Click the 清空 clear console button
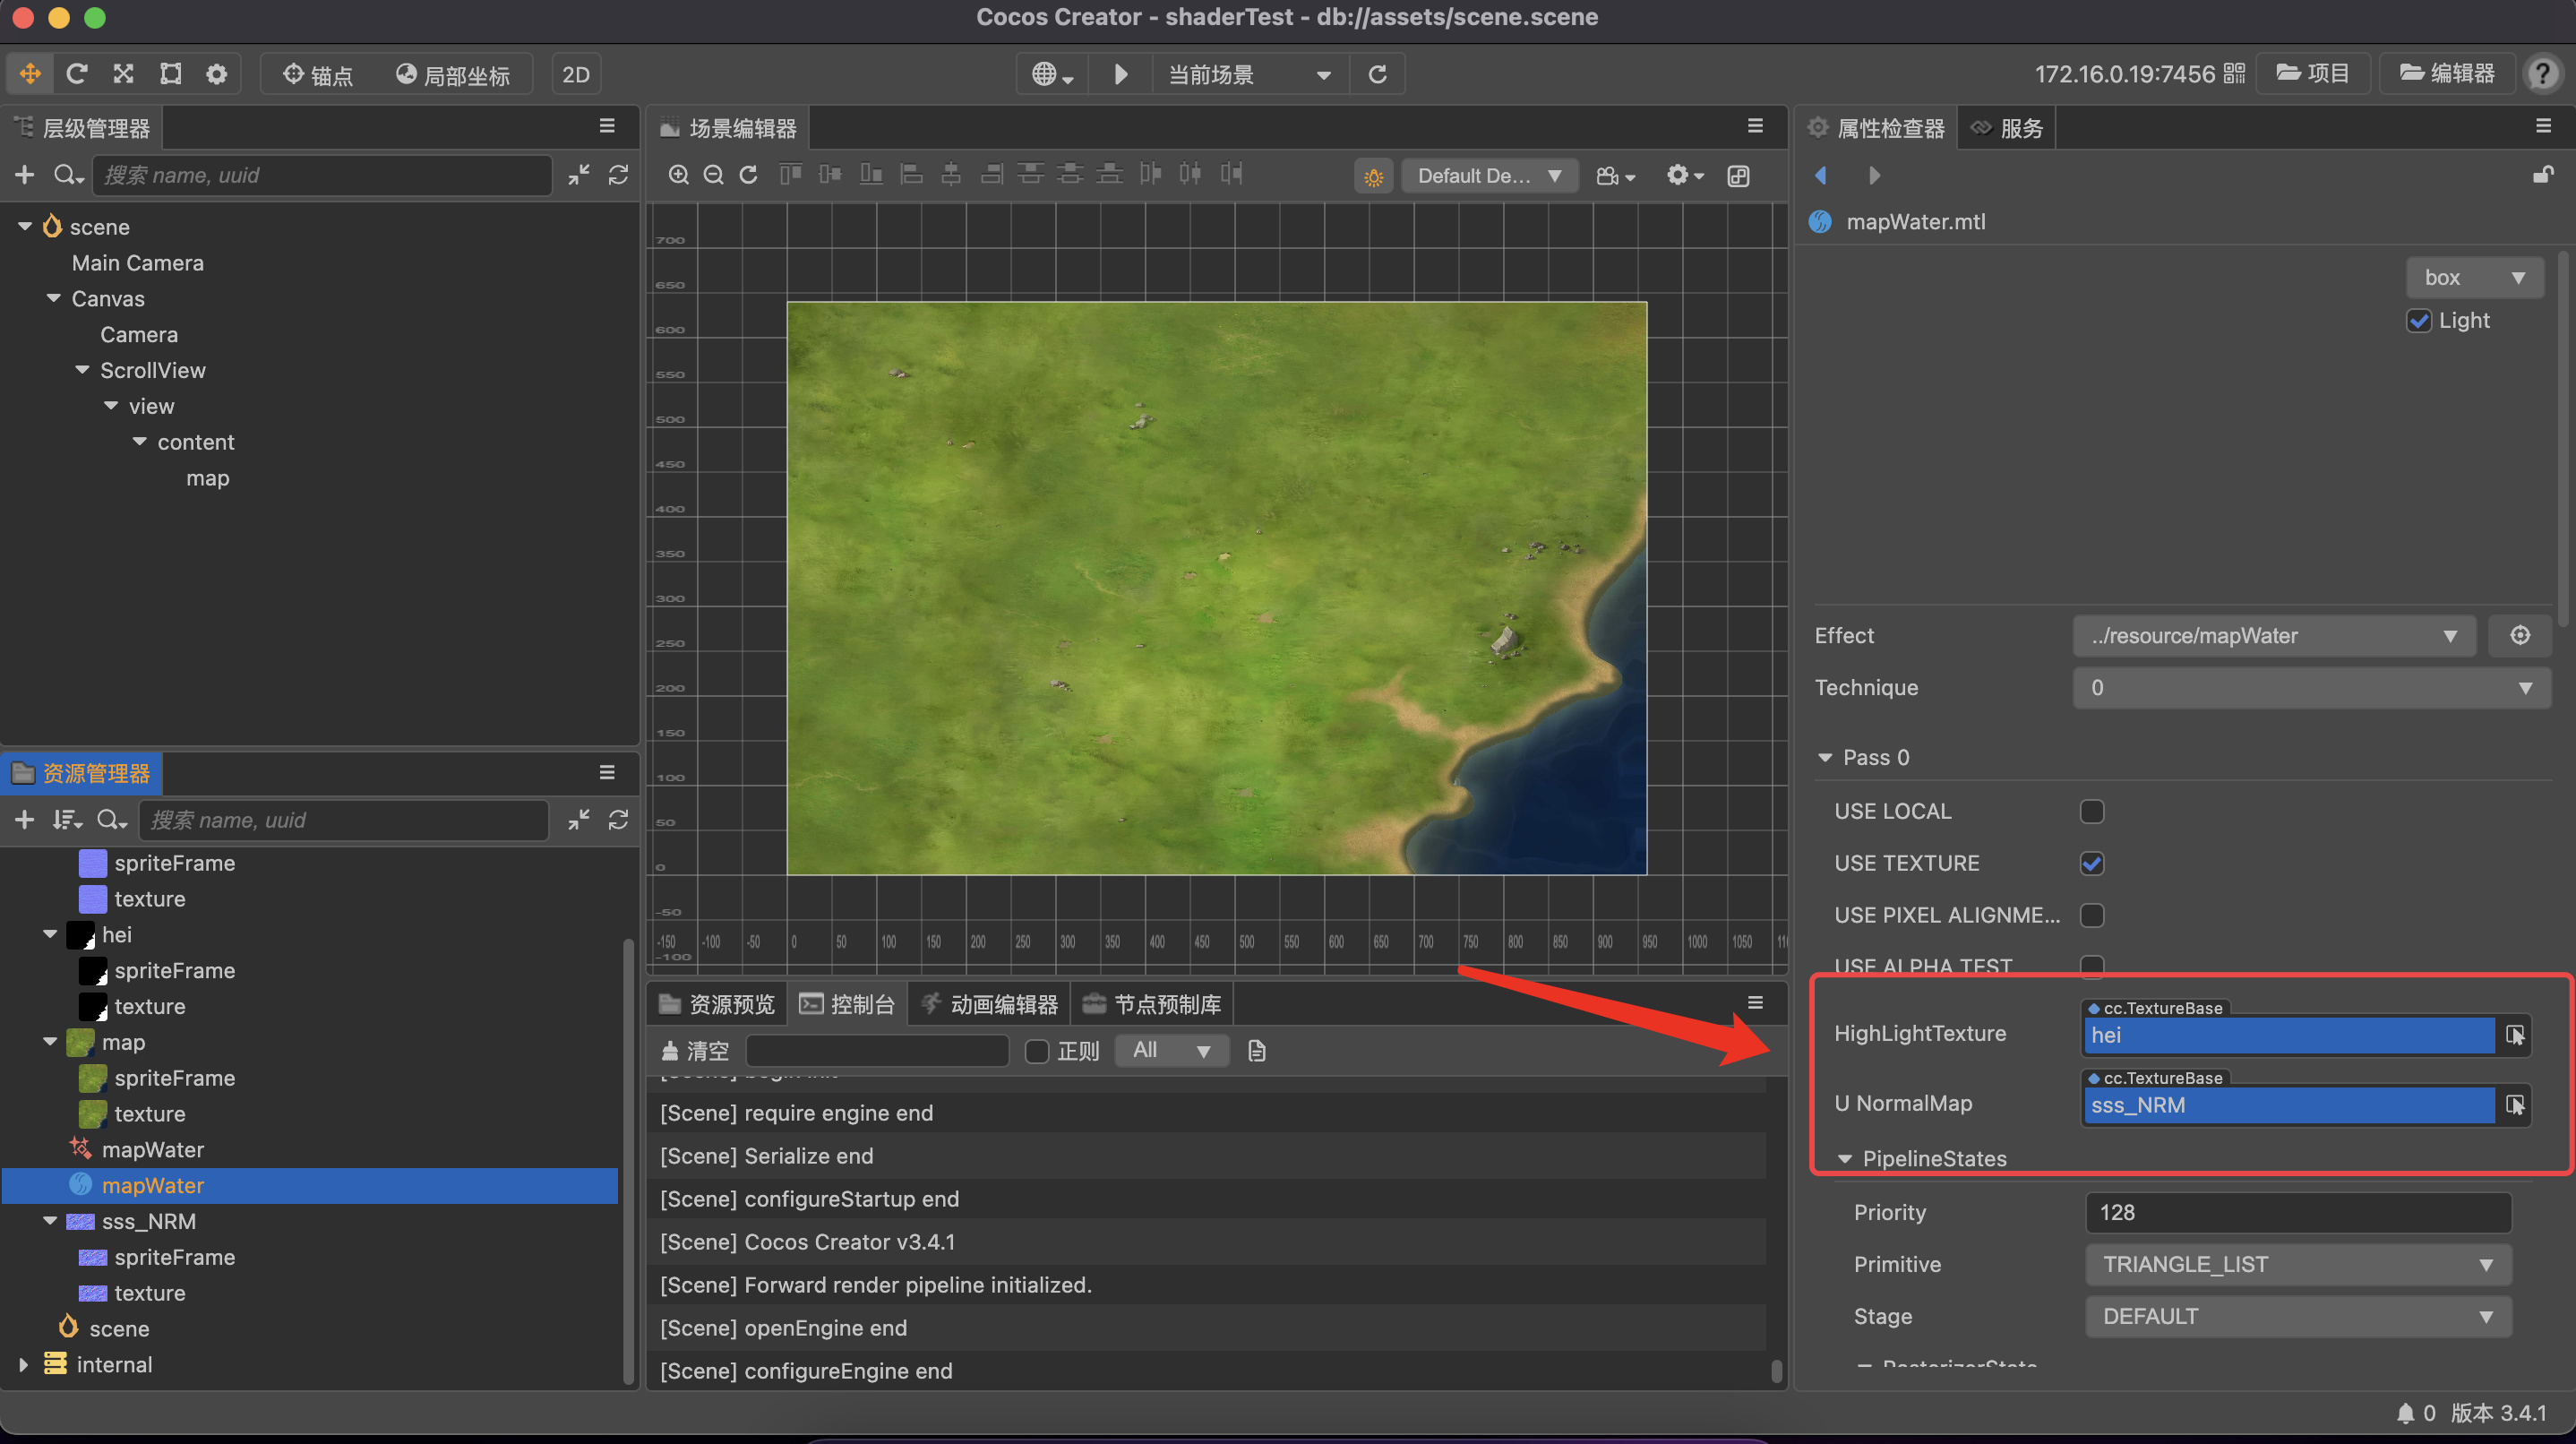This screenshot has height=1444, width=2576. [696, 1051]
